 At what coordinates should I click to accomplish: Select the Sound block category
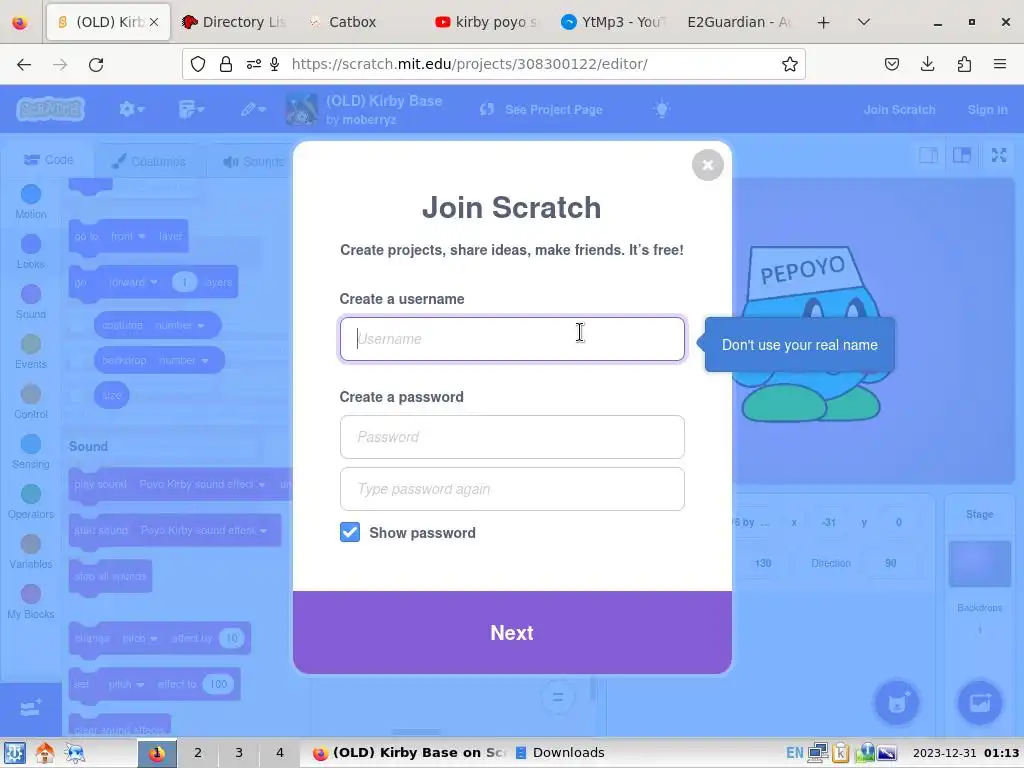tap(31, 302)
